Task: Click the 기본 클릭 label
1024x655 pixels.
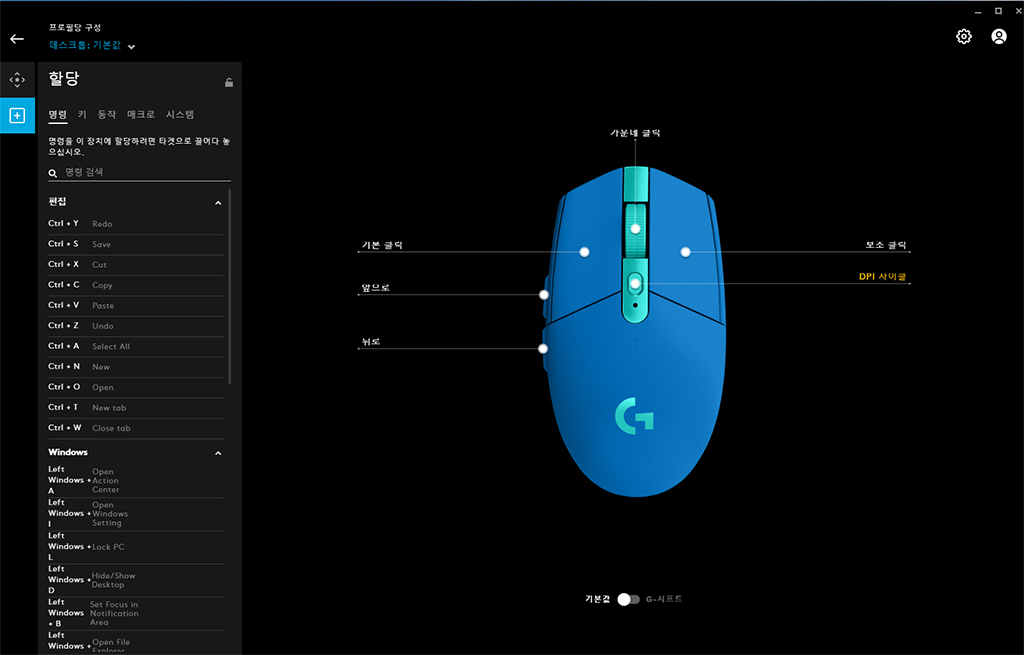Action: tap(382, 245)
